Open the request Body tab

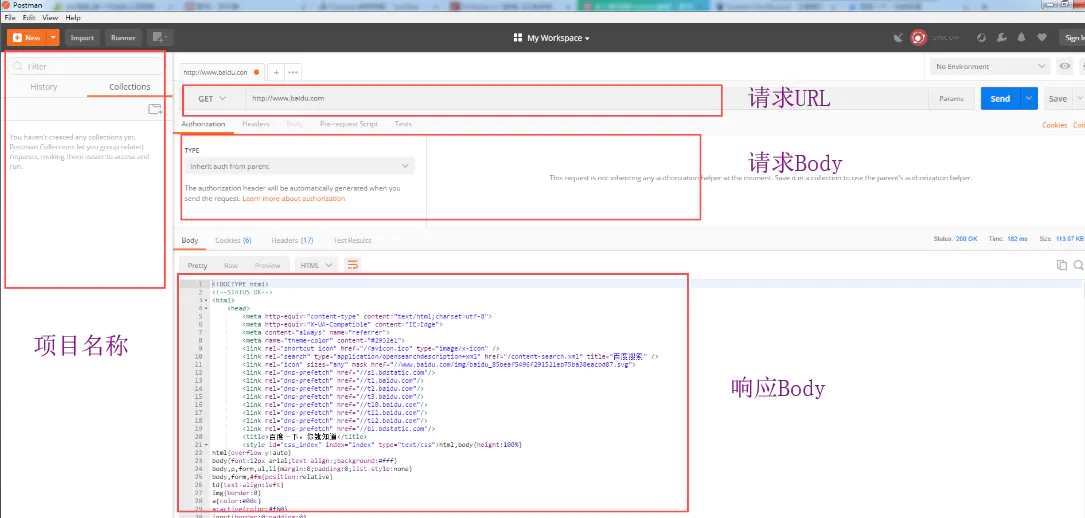pyautogui.click(x=295, y=124)
